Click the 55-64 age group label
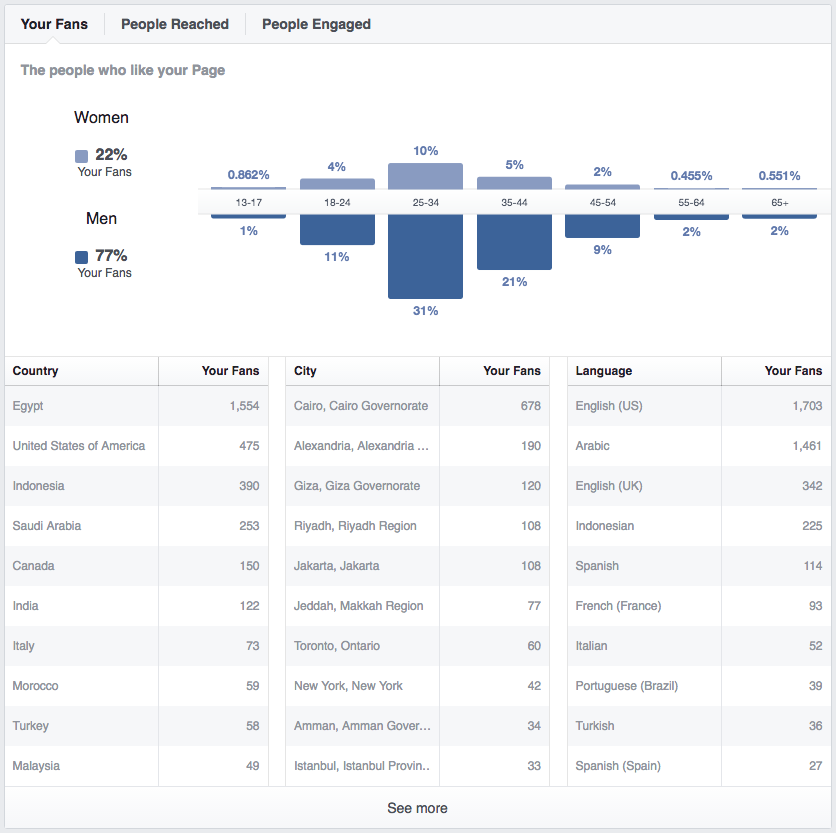836x833 pixels. coord(691,203)
